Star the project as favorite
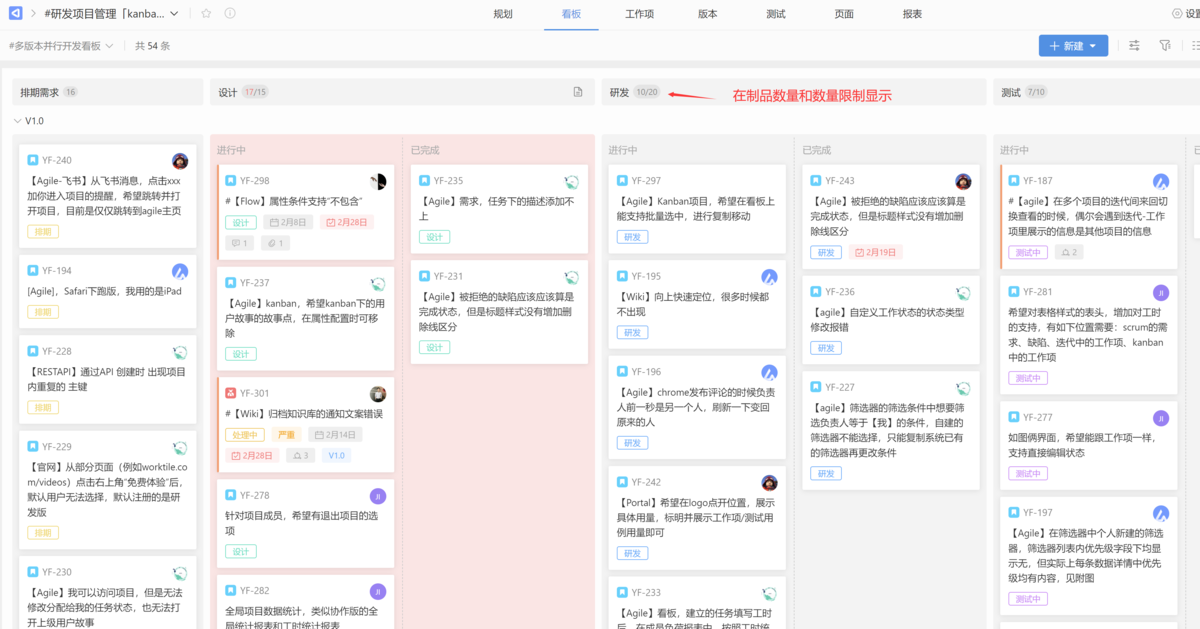Viewport: 1200px width, 629px height. [206, 14]
